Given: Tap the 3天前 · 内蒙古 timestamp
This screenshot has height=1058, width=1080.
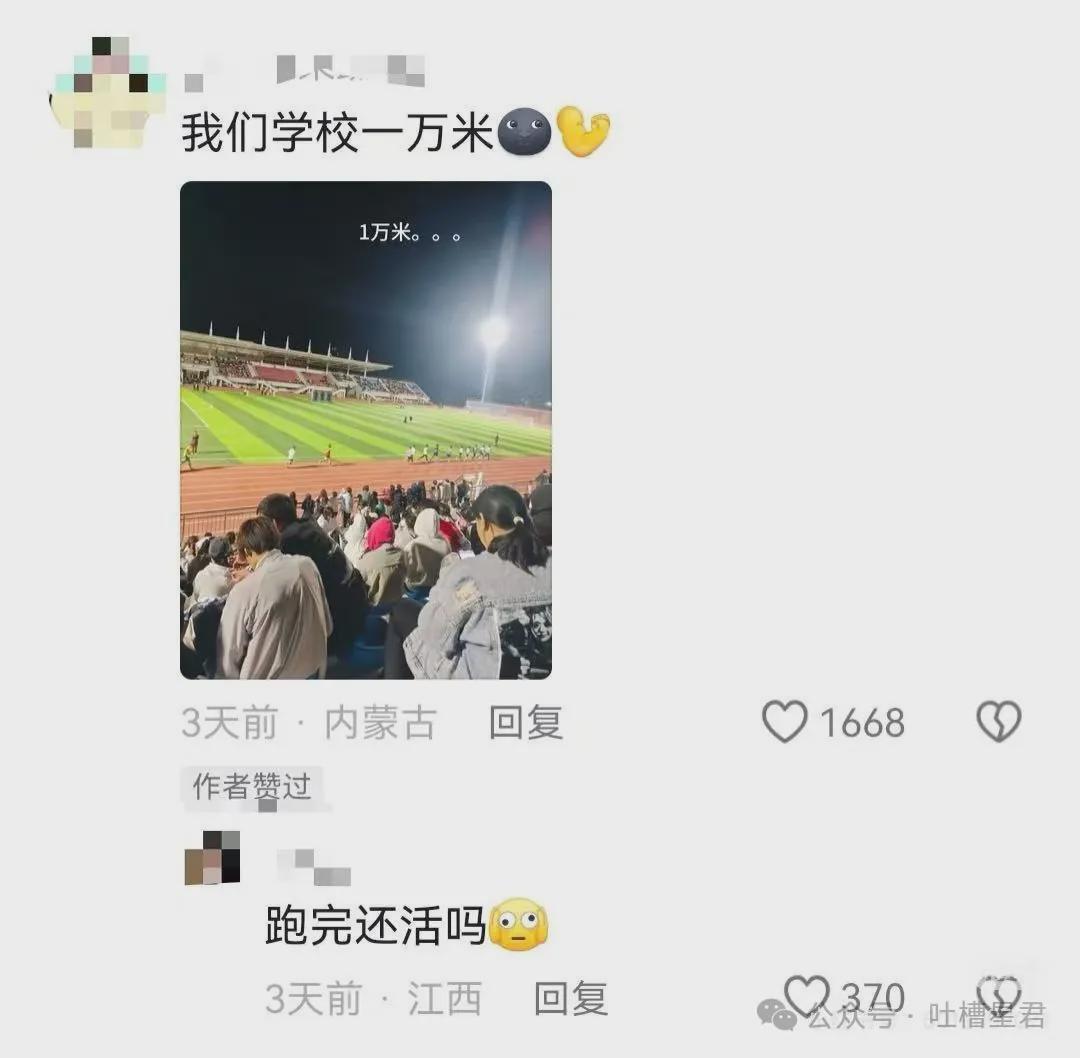Looking at the screenshot, I should tap(309, 723).
